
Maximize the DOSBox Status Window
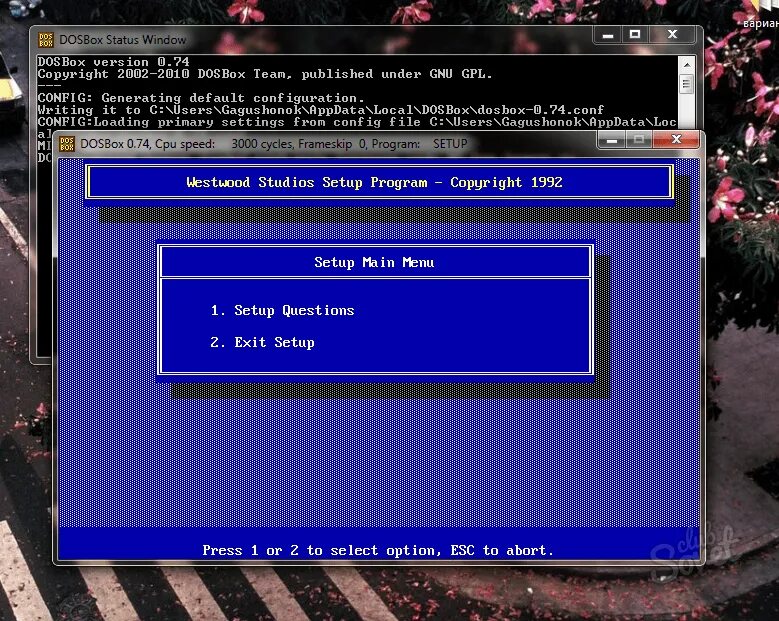pyautogui.click(x=635, y=34)
